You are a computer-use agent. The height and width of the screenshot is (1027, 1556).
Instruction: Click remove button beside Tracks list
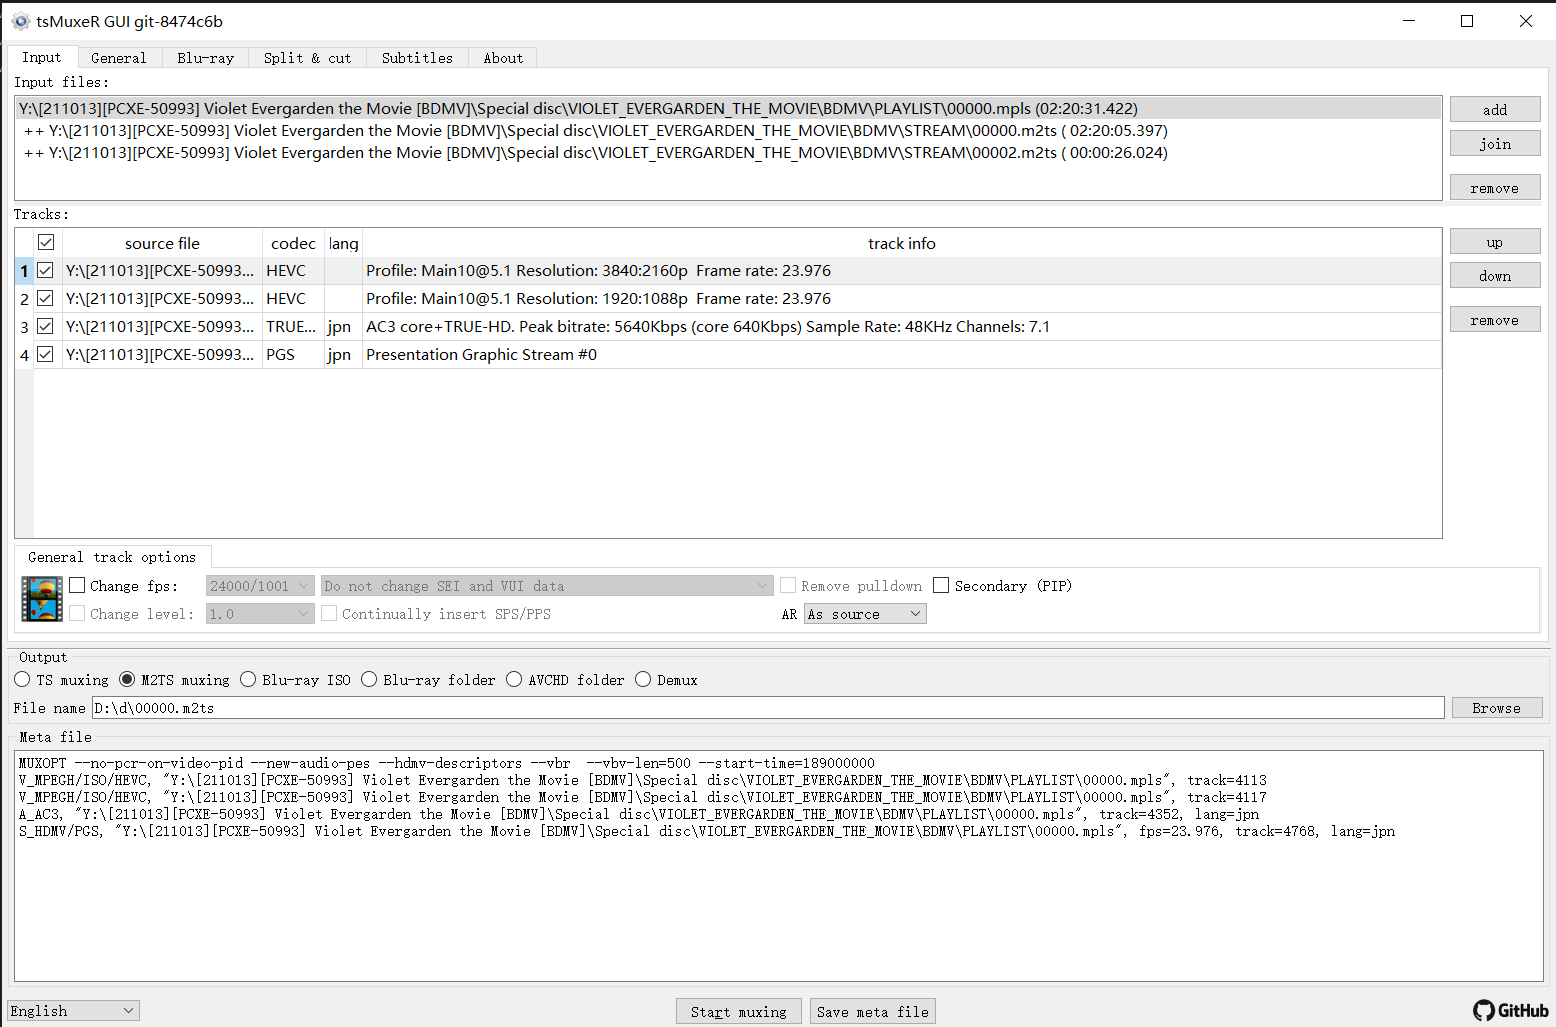[x=1495, y=319]
